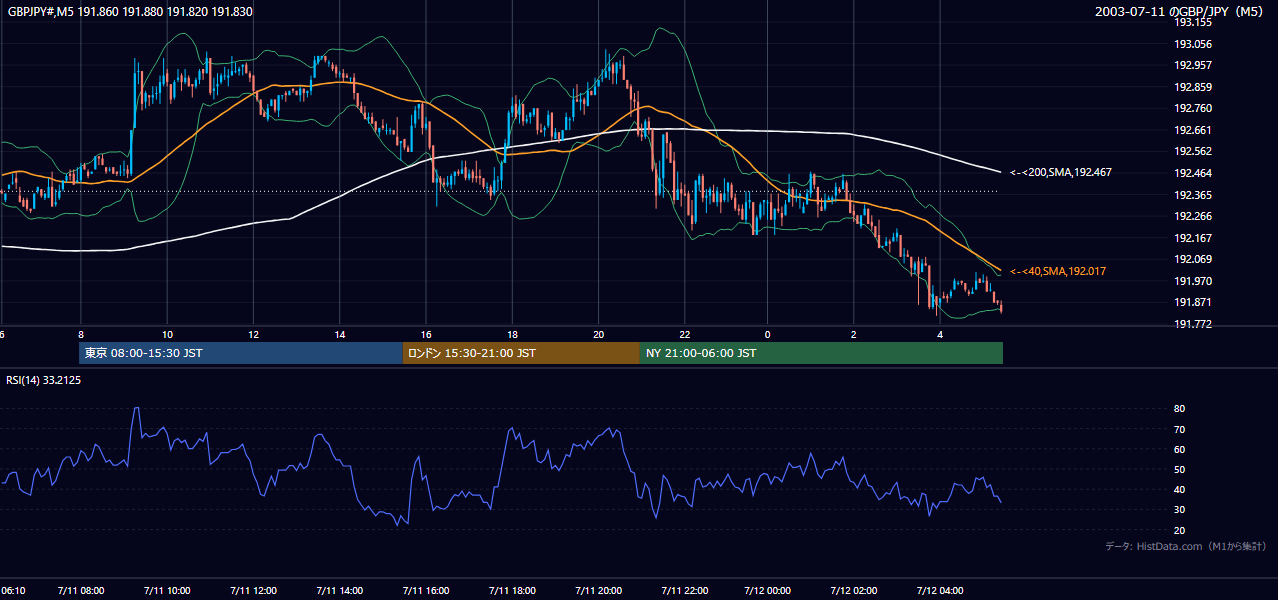Screen dimensions: 1278x600
Task: Click the RSI(14) 33.2125 indicator label
Action: point(44,380)
